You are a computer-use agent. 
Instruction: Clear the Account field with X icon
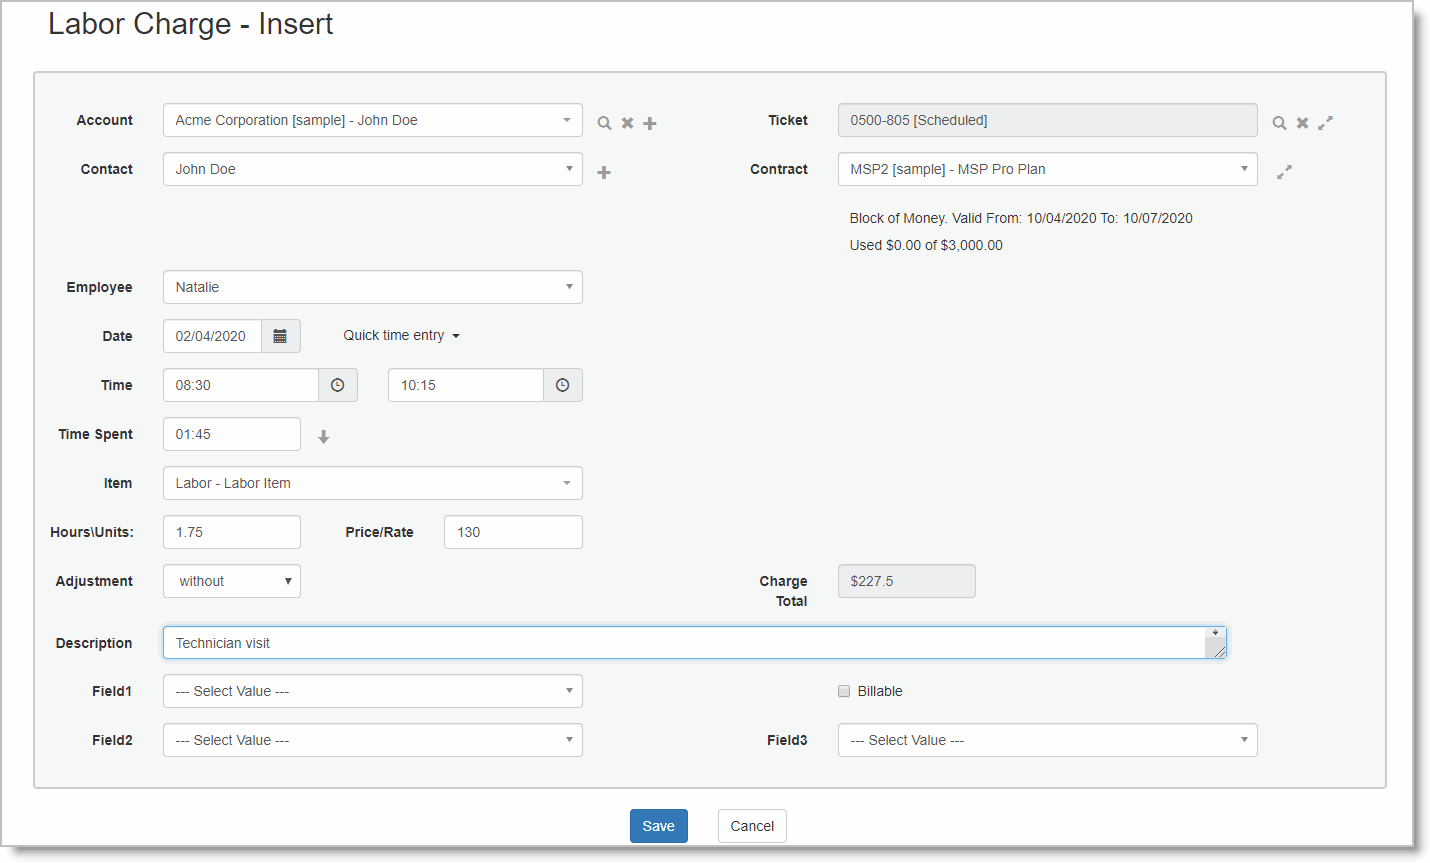point(627,123)
